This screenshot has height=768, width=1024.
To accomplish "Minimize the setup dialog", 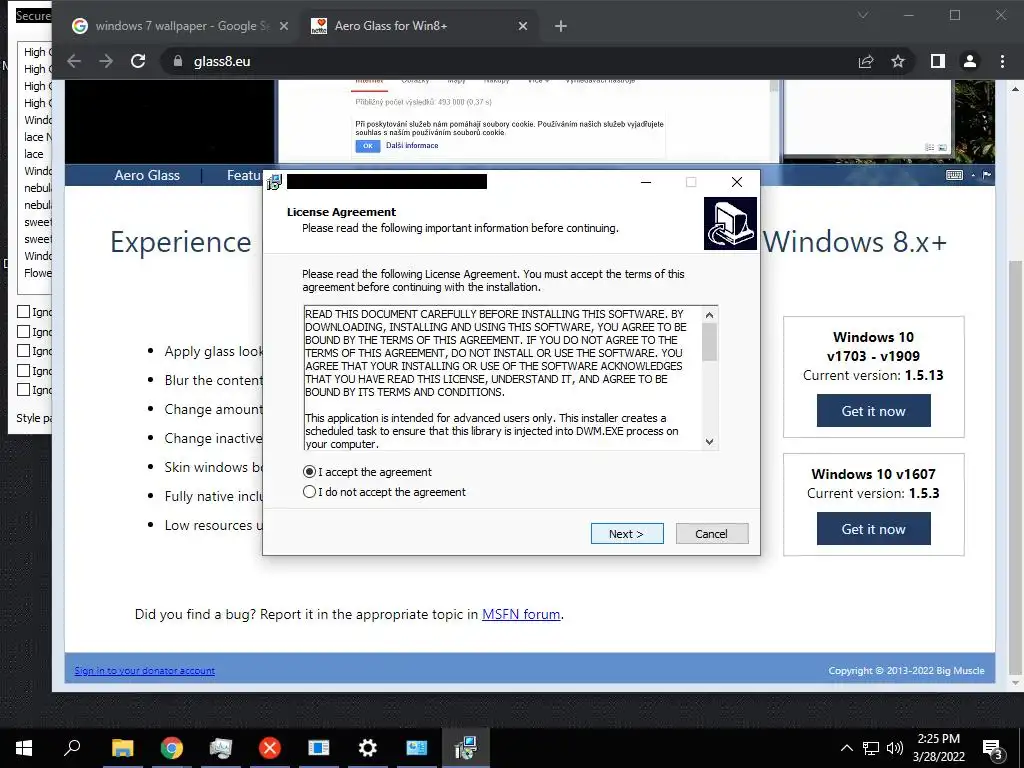I will coord(646,182).
